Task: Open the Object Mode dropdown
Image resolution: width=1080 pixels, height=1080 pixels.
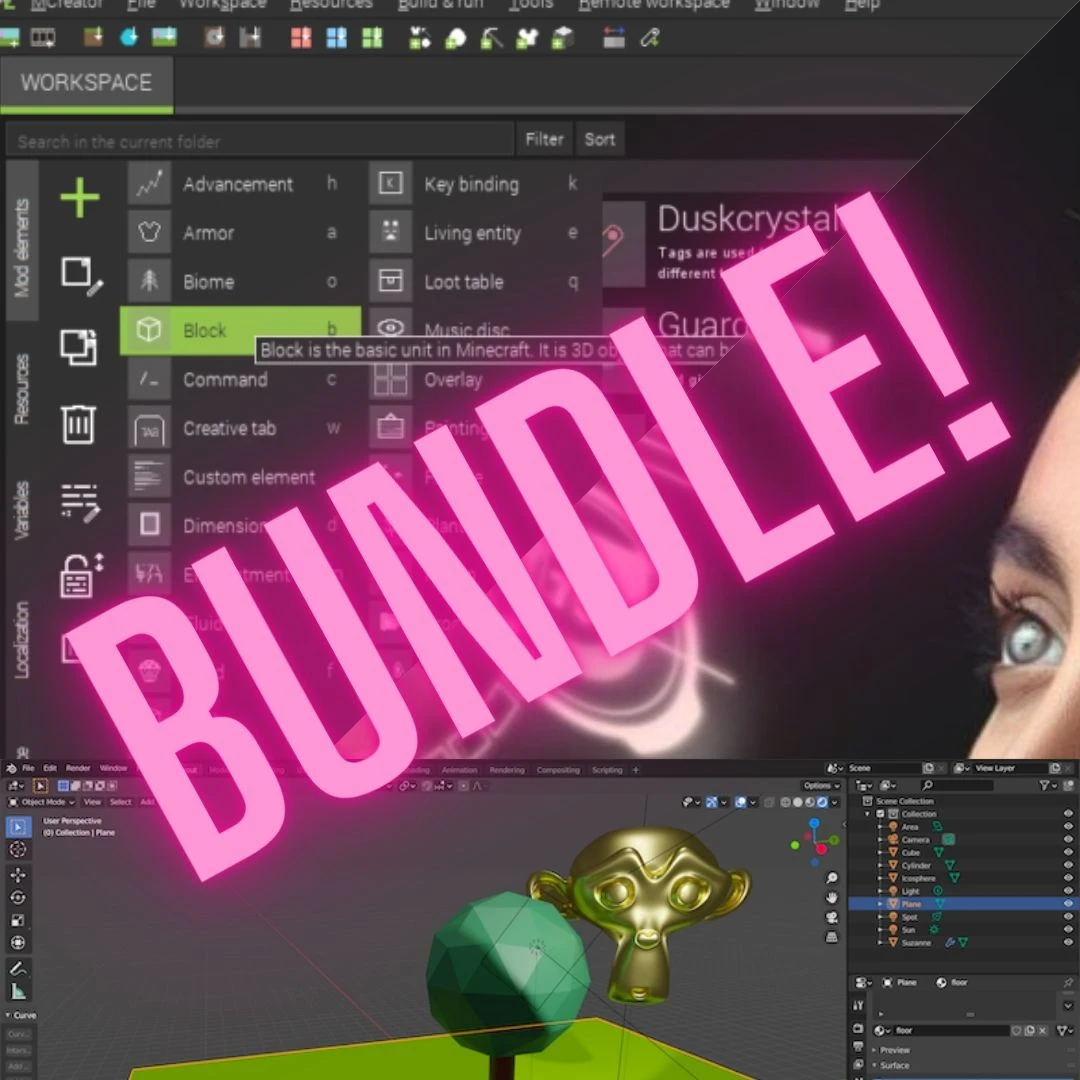Action: pyautogui.click(x=42, y=802)
